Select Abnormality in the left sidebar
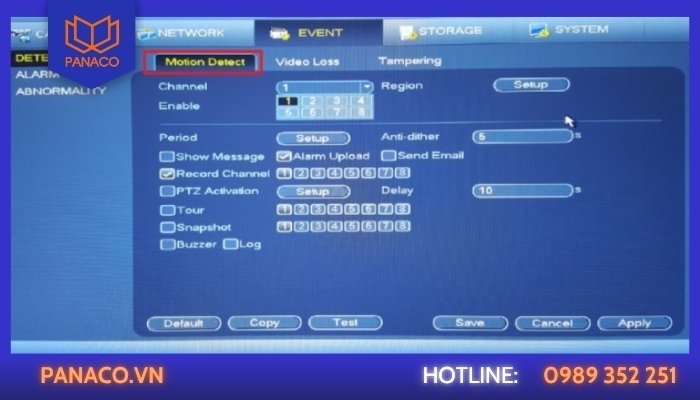The image size is (700, 400). tap(60, 91)
